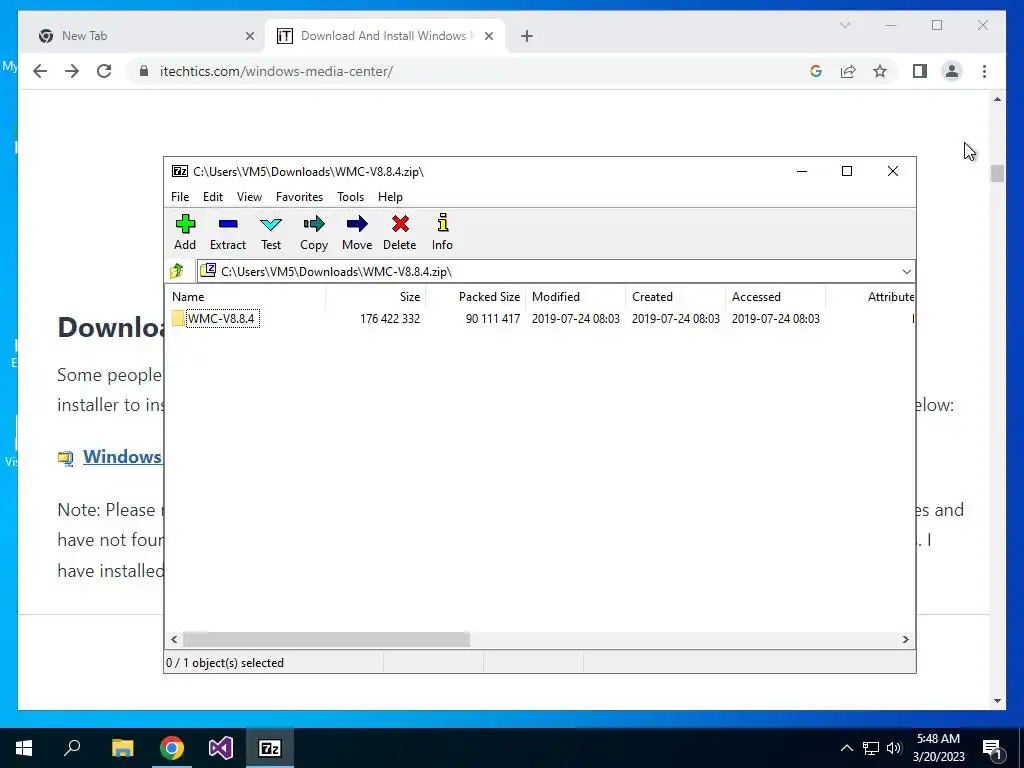1024x768 pixels.
Task: Click Visual Studio taskbar icon
Action: pos(221,748)
